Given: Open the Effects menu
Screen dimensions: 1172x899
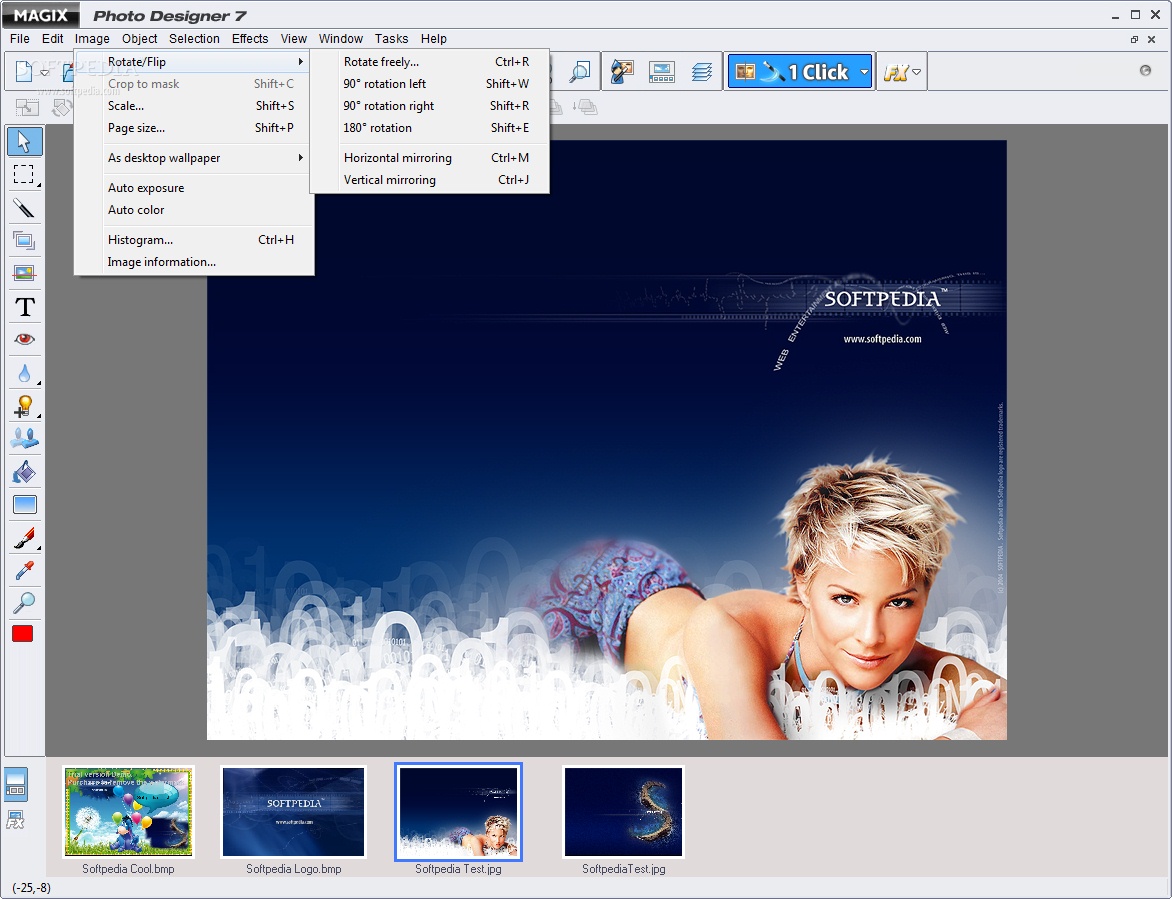Looking at the screenshot, I should pyautogui.click(x=250, y=38).
